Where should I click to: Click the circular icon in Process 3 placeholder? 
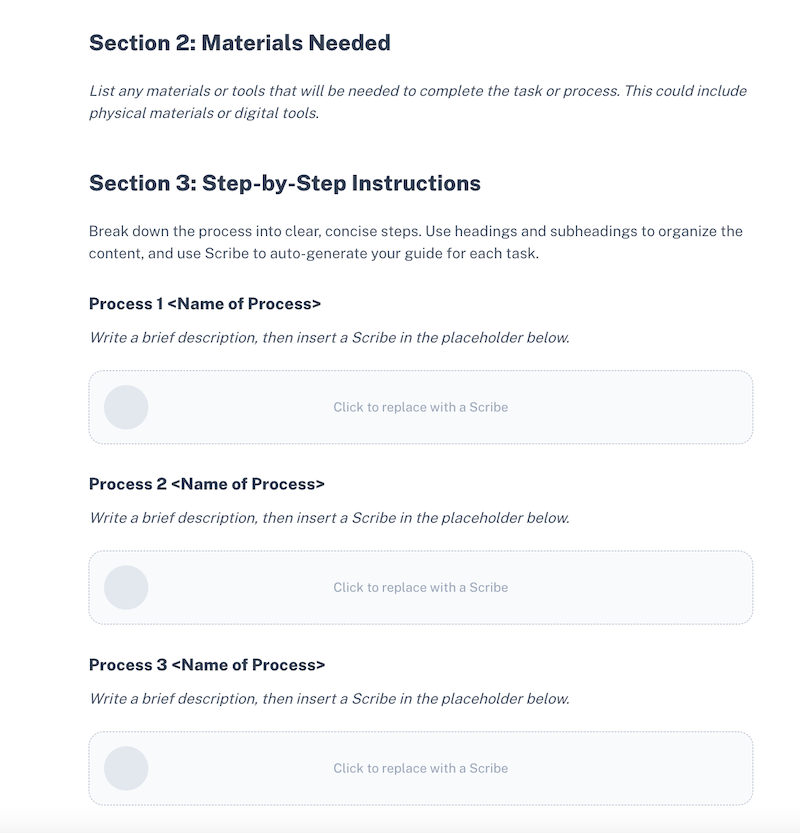[126, 768]
